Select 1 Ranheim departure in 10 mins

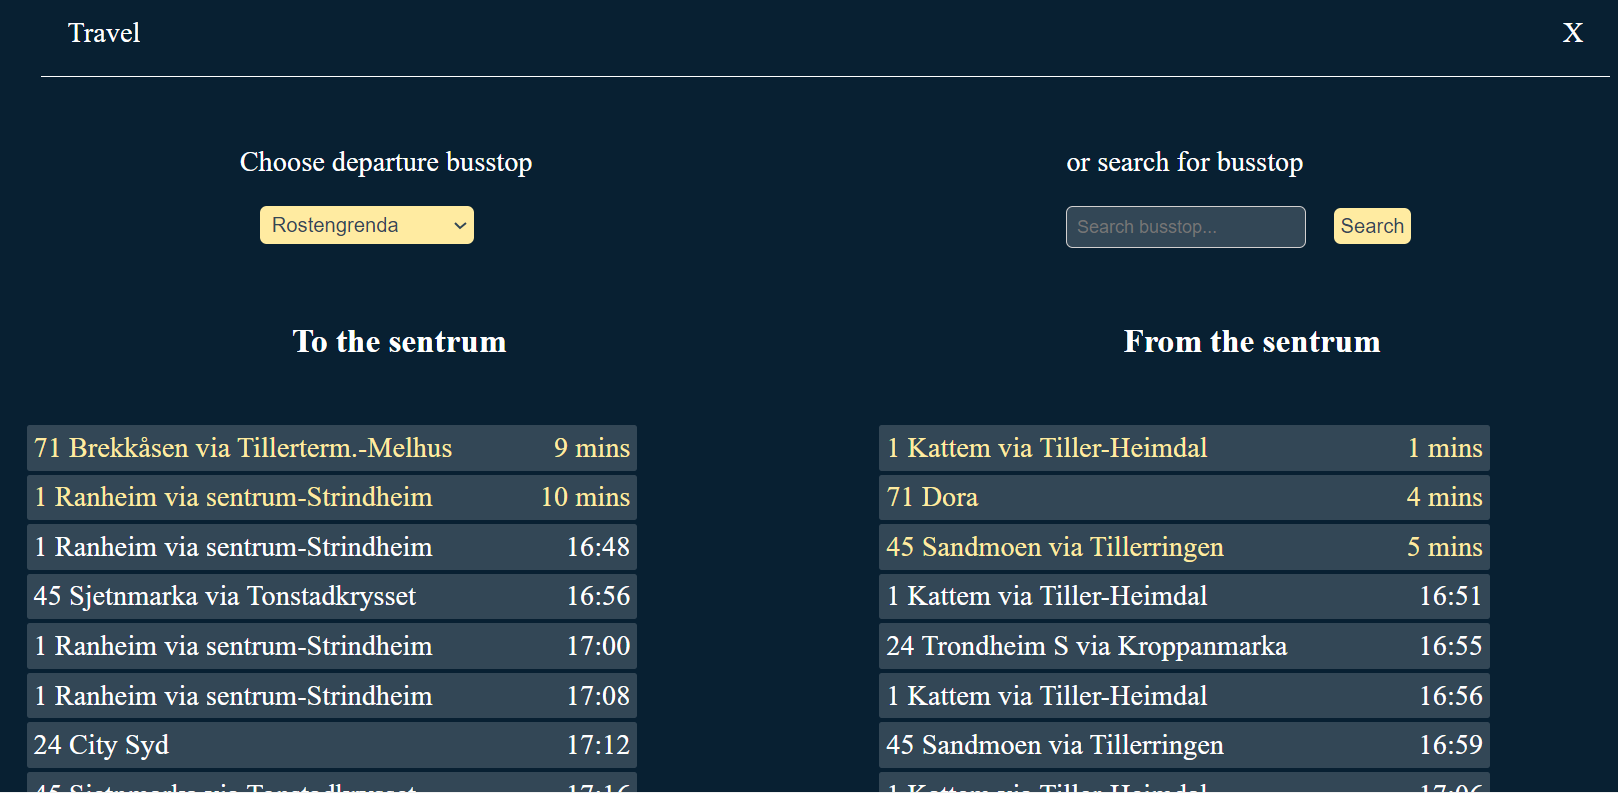(x=332, y=497)
